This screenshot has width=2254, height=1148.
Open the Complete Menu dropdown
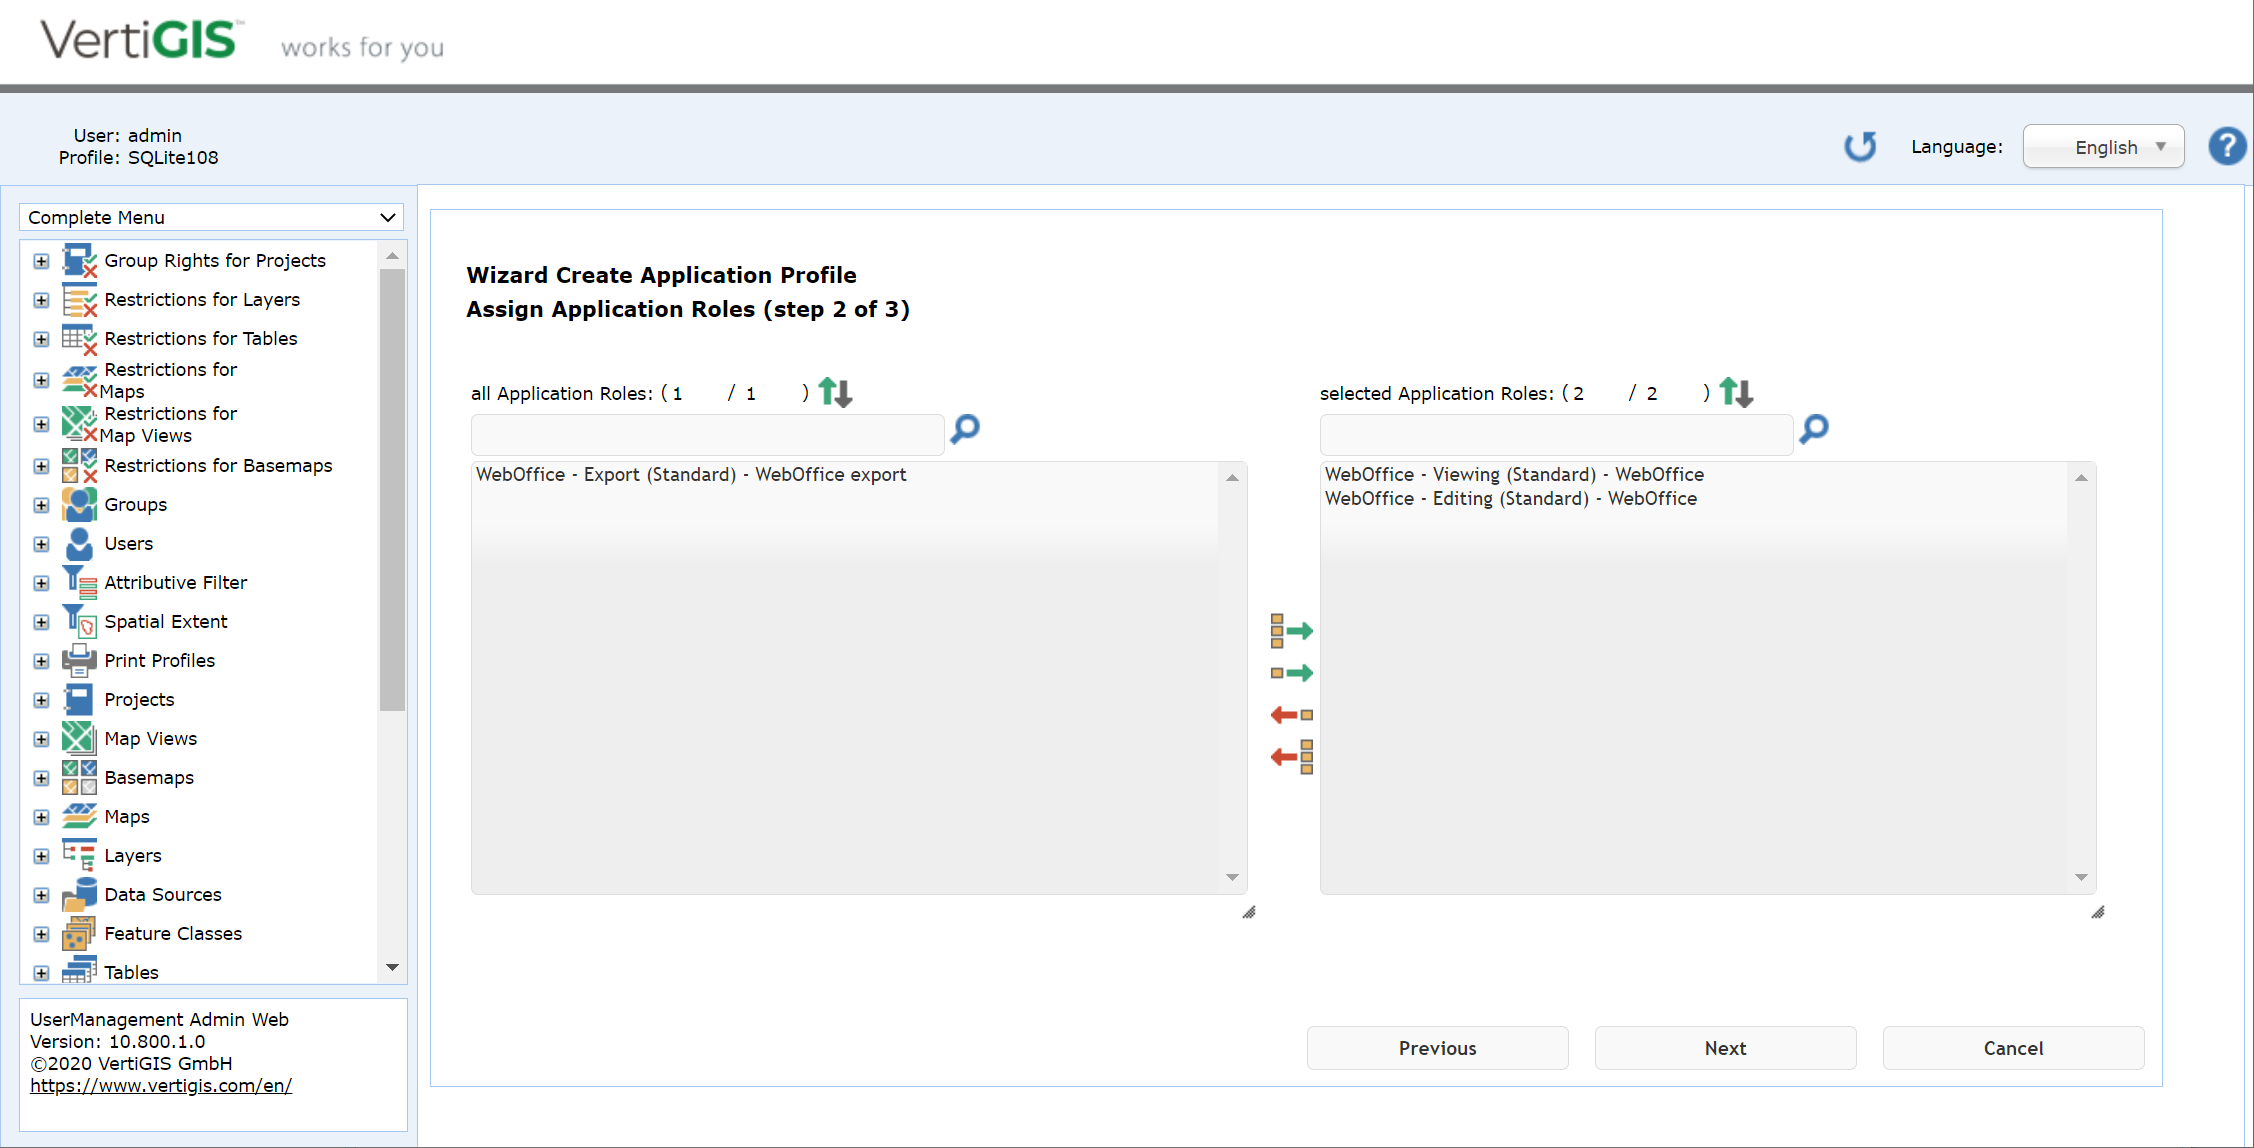pos(210,217)
